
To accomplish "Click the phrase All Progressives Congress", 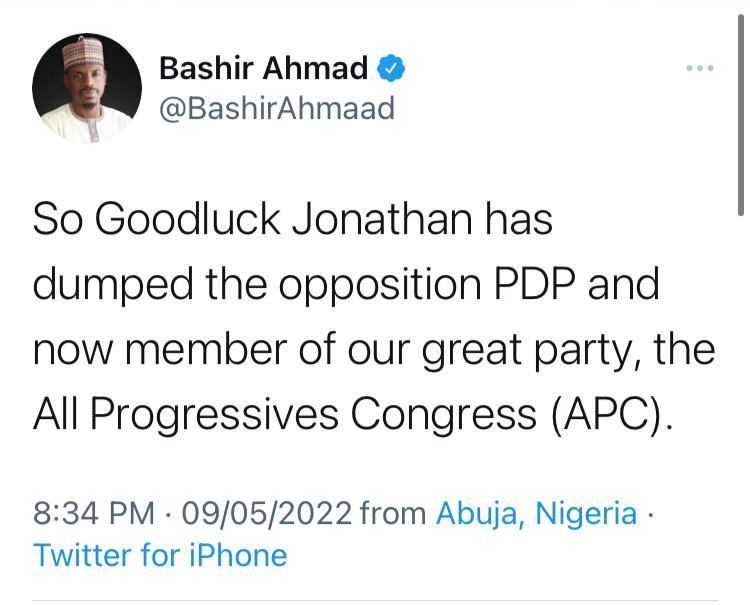I will click(x=284, y=412).
